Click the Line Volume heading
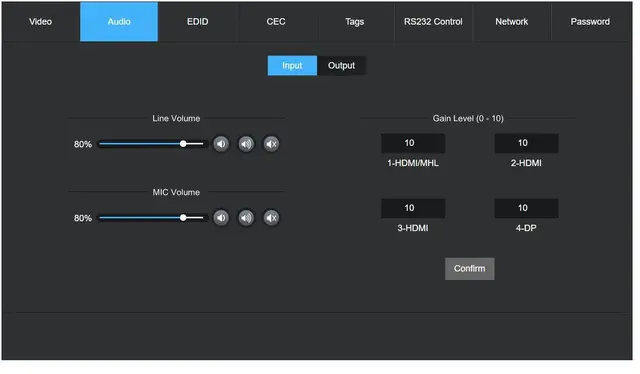 tap(176, 118)
